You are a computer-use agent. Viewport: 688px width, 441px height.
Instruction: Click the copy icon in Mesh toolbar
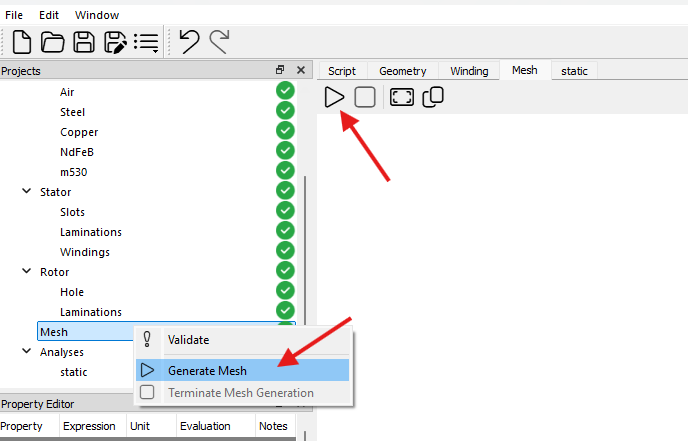433,97
